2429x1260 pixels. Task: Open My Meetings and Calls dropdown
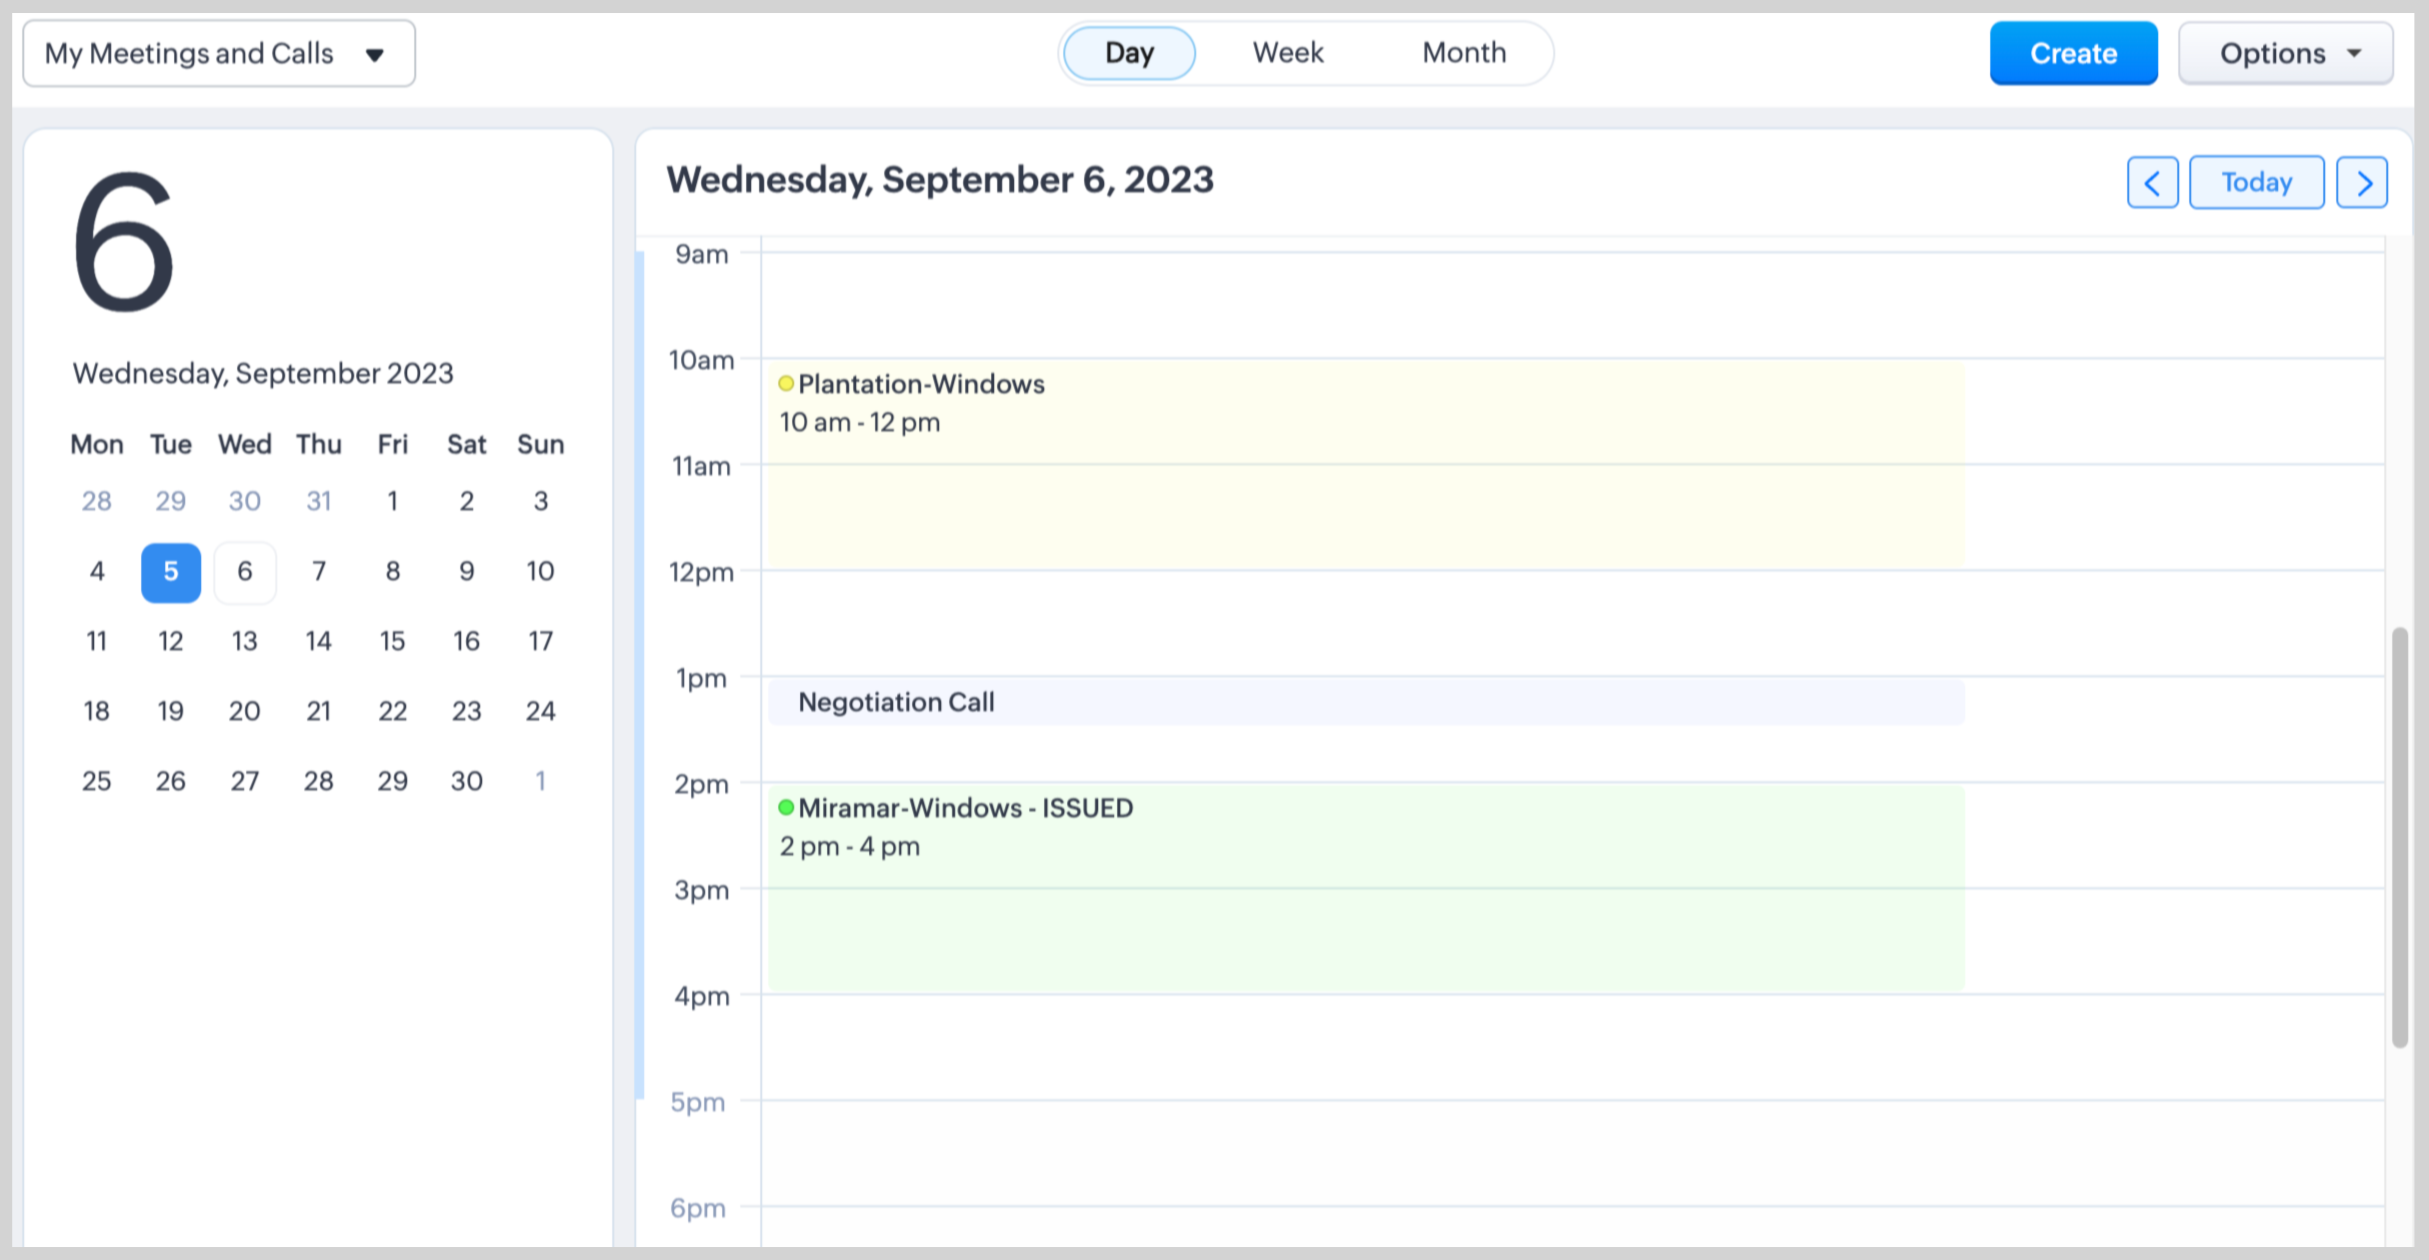pos(218,53)
